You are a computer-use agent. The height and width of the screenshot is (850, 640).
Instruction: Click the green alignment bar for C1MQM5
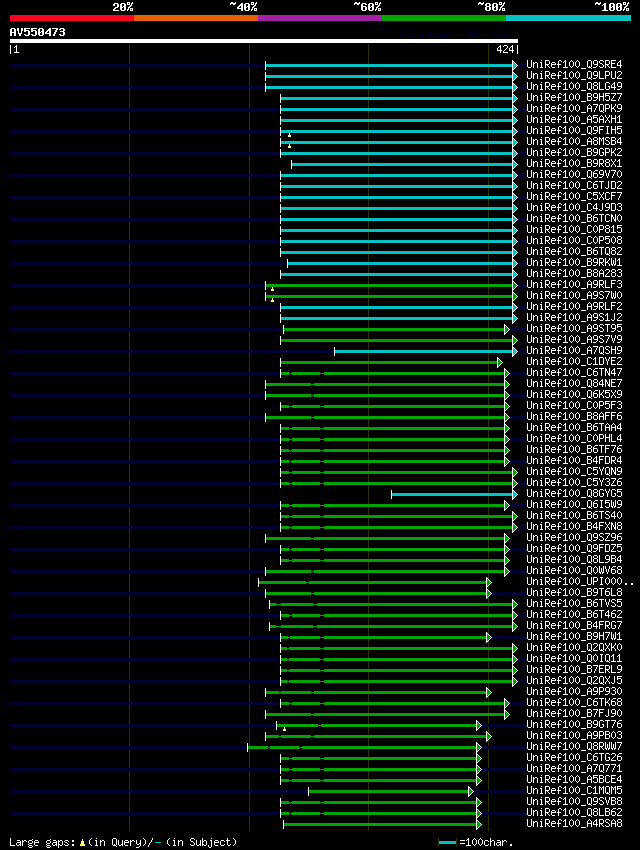391,791
